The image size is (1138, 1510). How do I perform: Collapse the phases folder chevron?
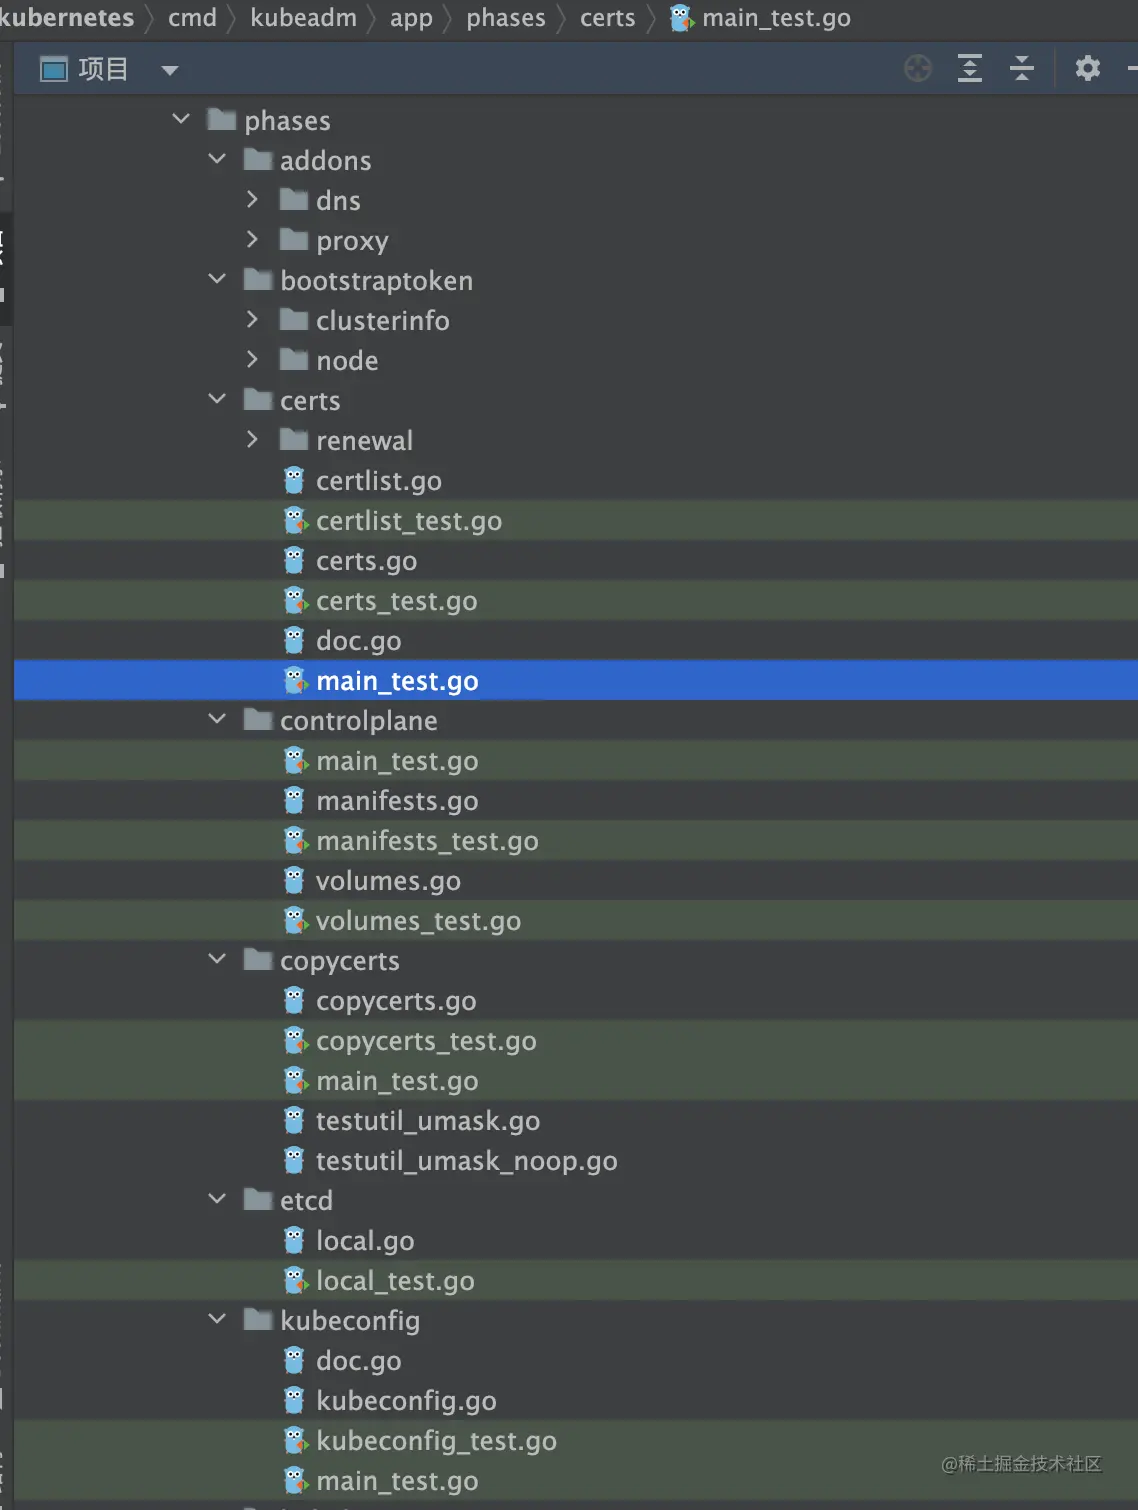(181, 119)
